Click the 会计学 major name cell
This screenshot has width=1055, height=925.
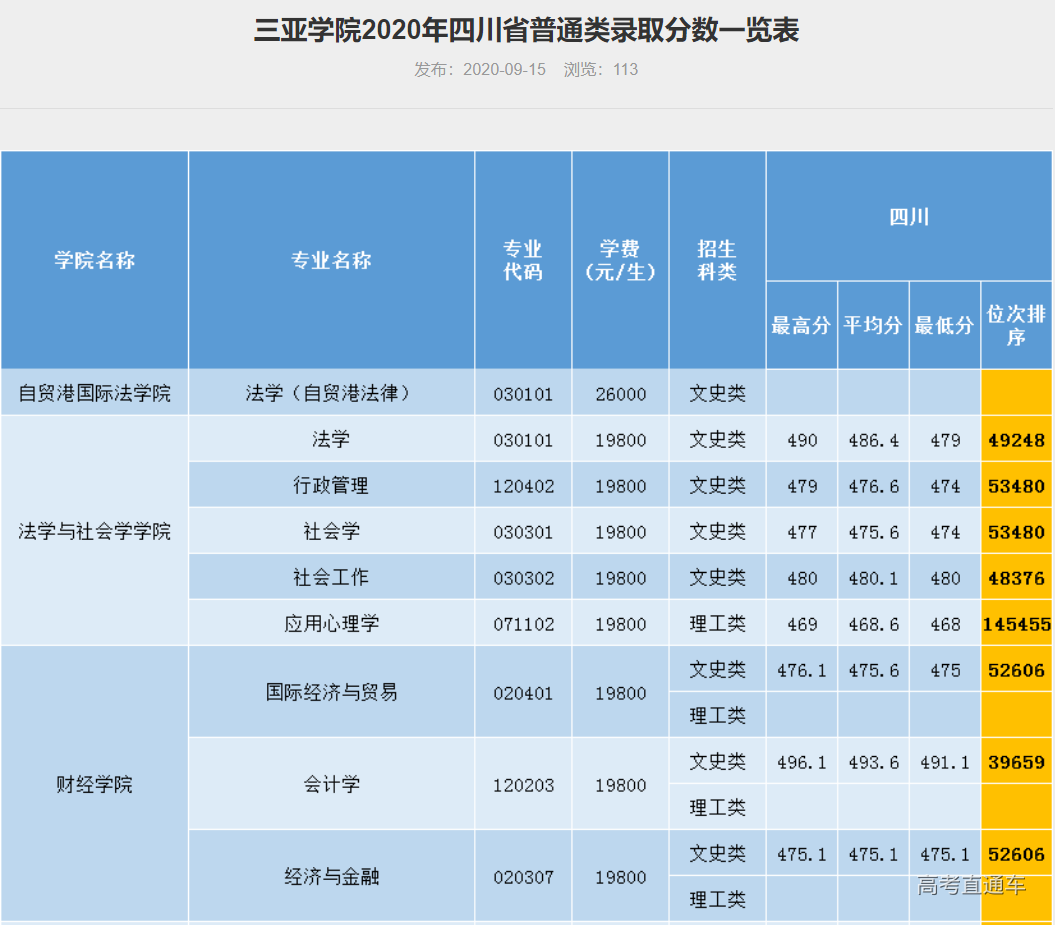pyautogui.click(x=330, y=785)
